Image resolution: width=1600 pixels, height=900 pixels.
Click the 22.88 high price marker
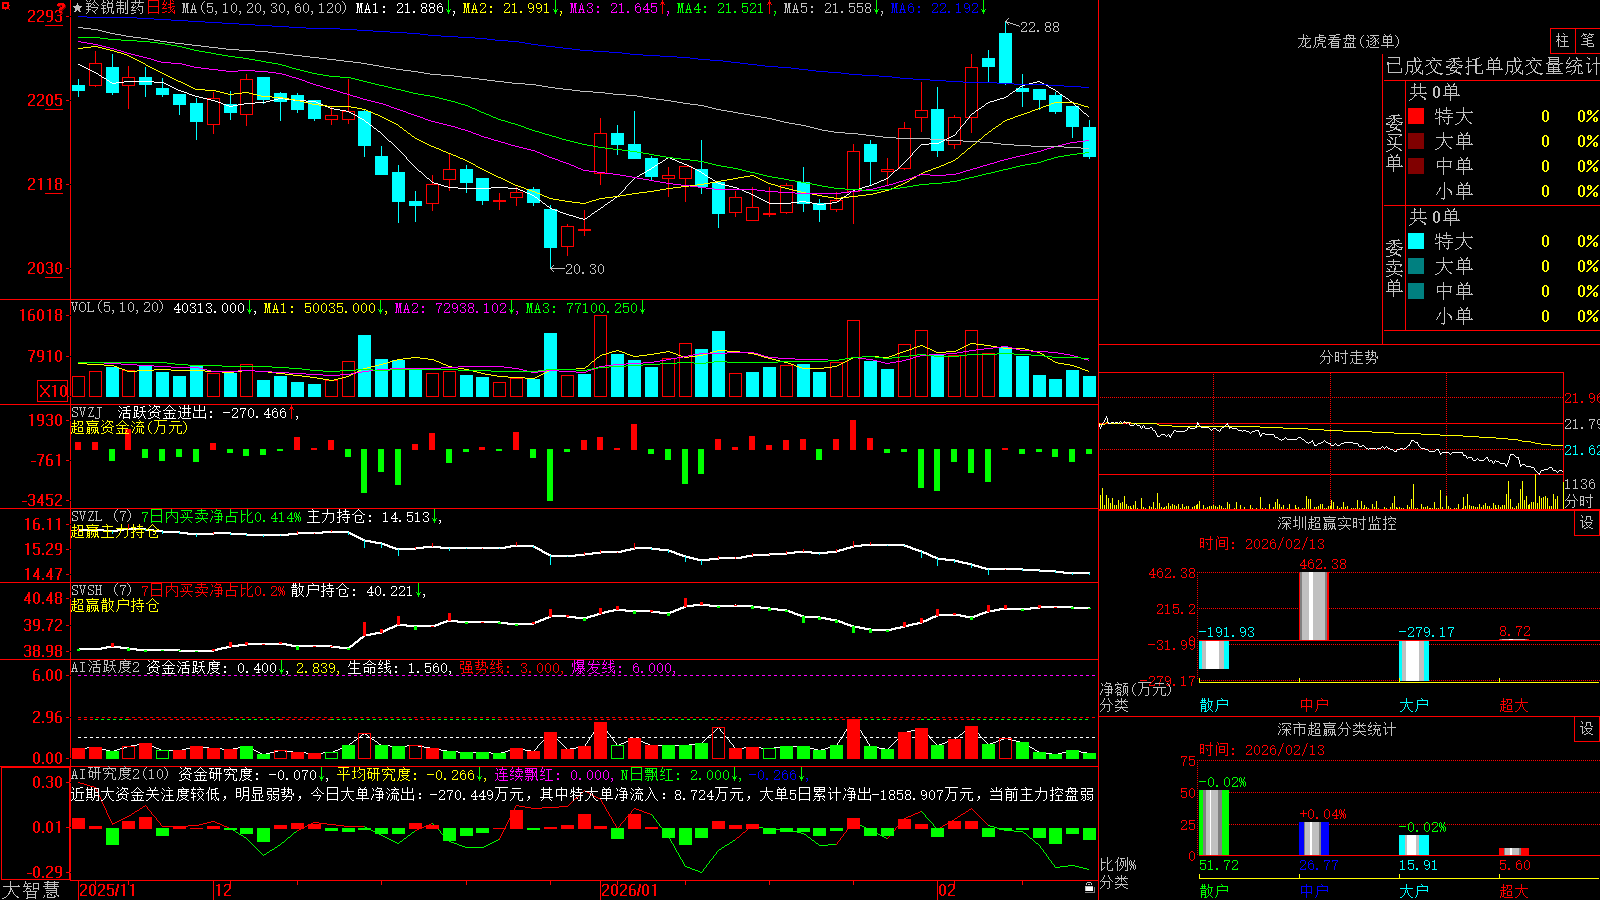[x=1039, y=27]
